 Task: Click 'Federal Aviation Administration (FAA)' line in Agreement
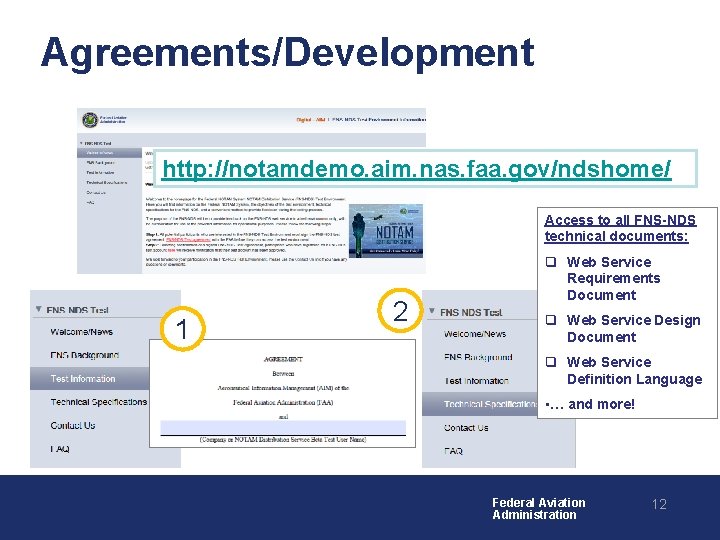point(283,402)
